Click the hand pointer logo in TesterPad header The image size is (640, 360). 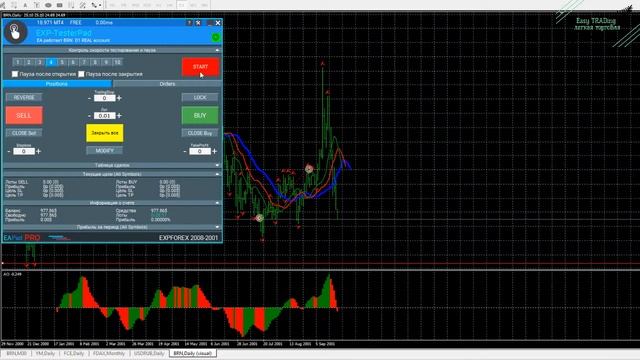16,32
